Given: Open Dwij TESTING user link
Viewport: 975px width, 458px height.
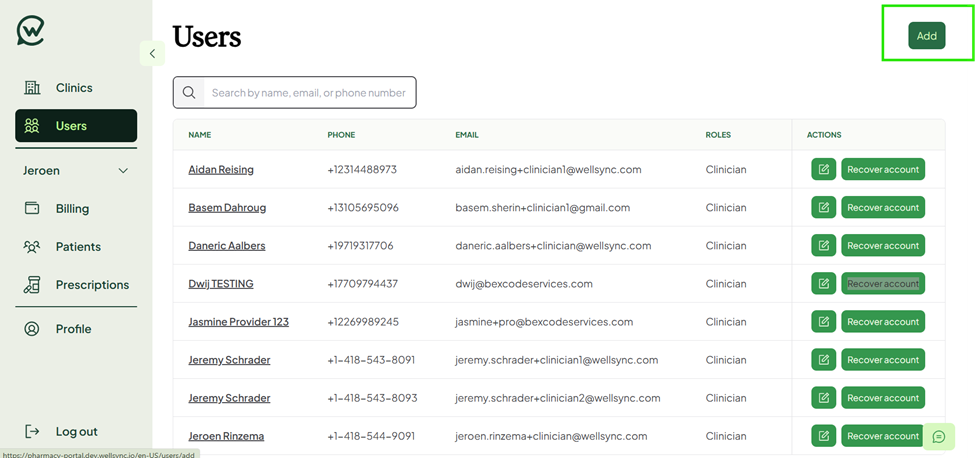Looking at the screenshot, I should [221, 283].
